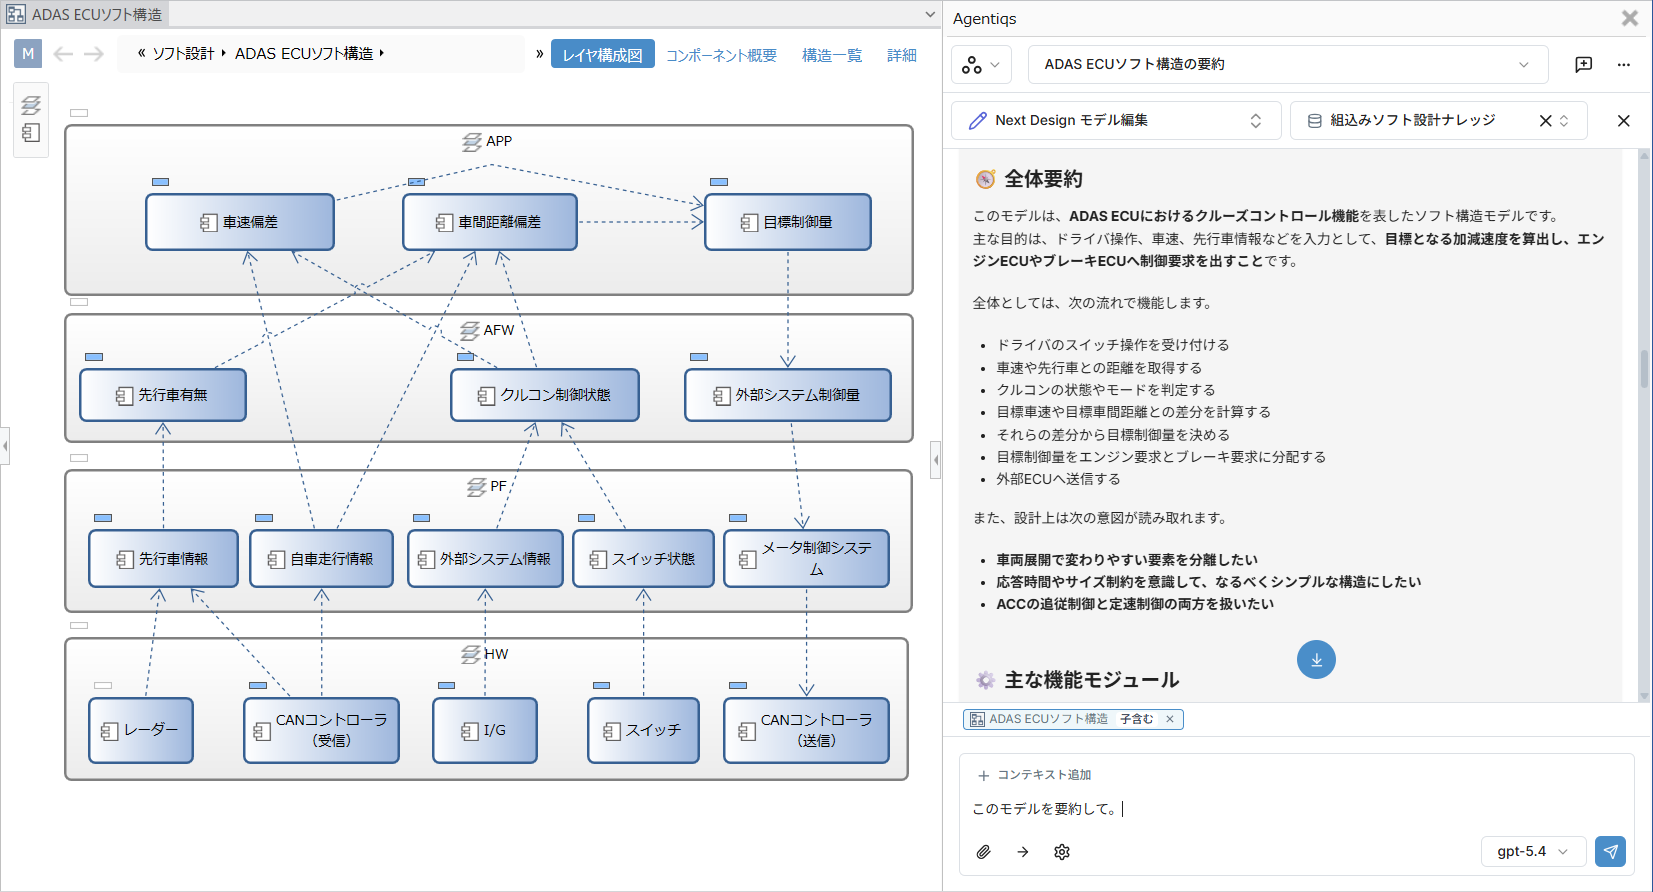Click the component tool icon in the left palette
Viewport: 1653px width, 892px height.
tap(31, 133)
